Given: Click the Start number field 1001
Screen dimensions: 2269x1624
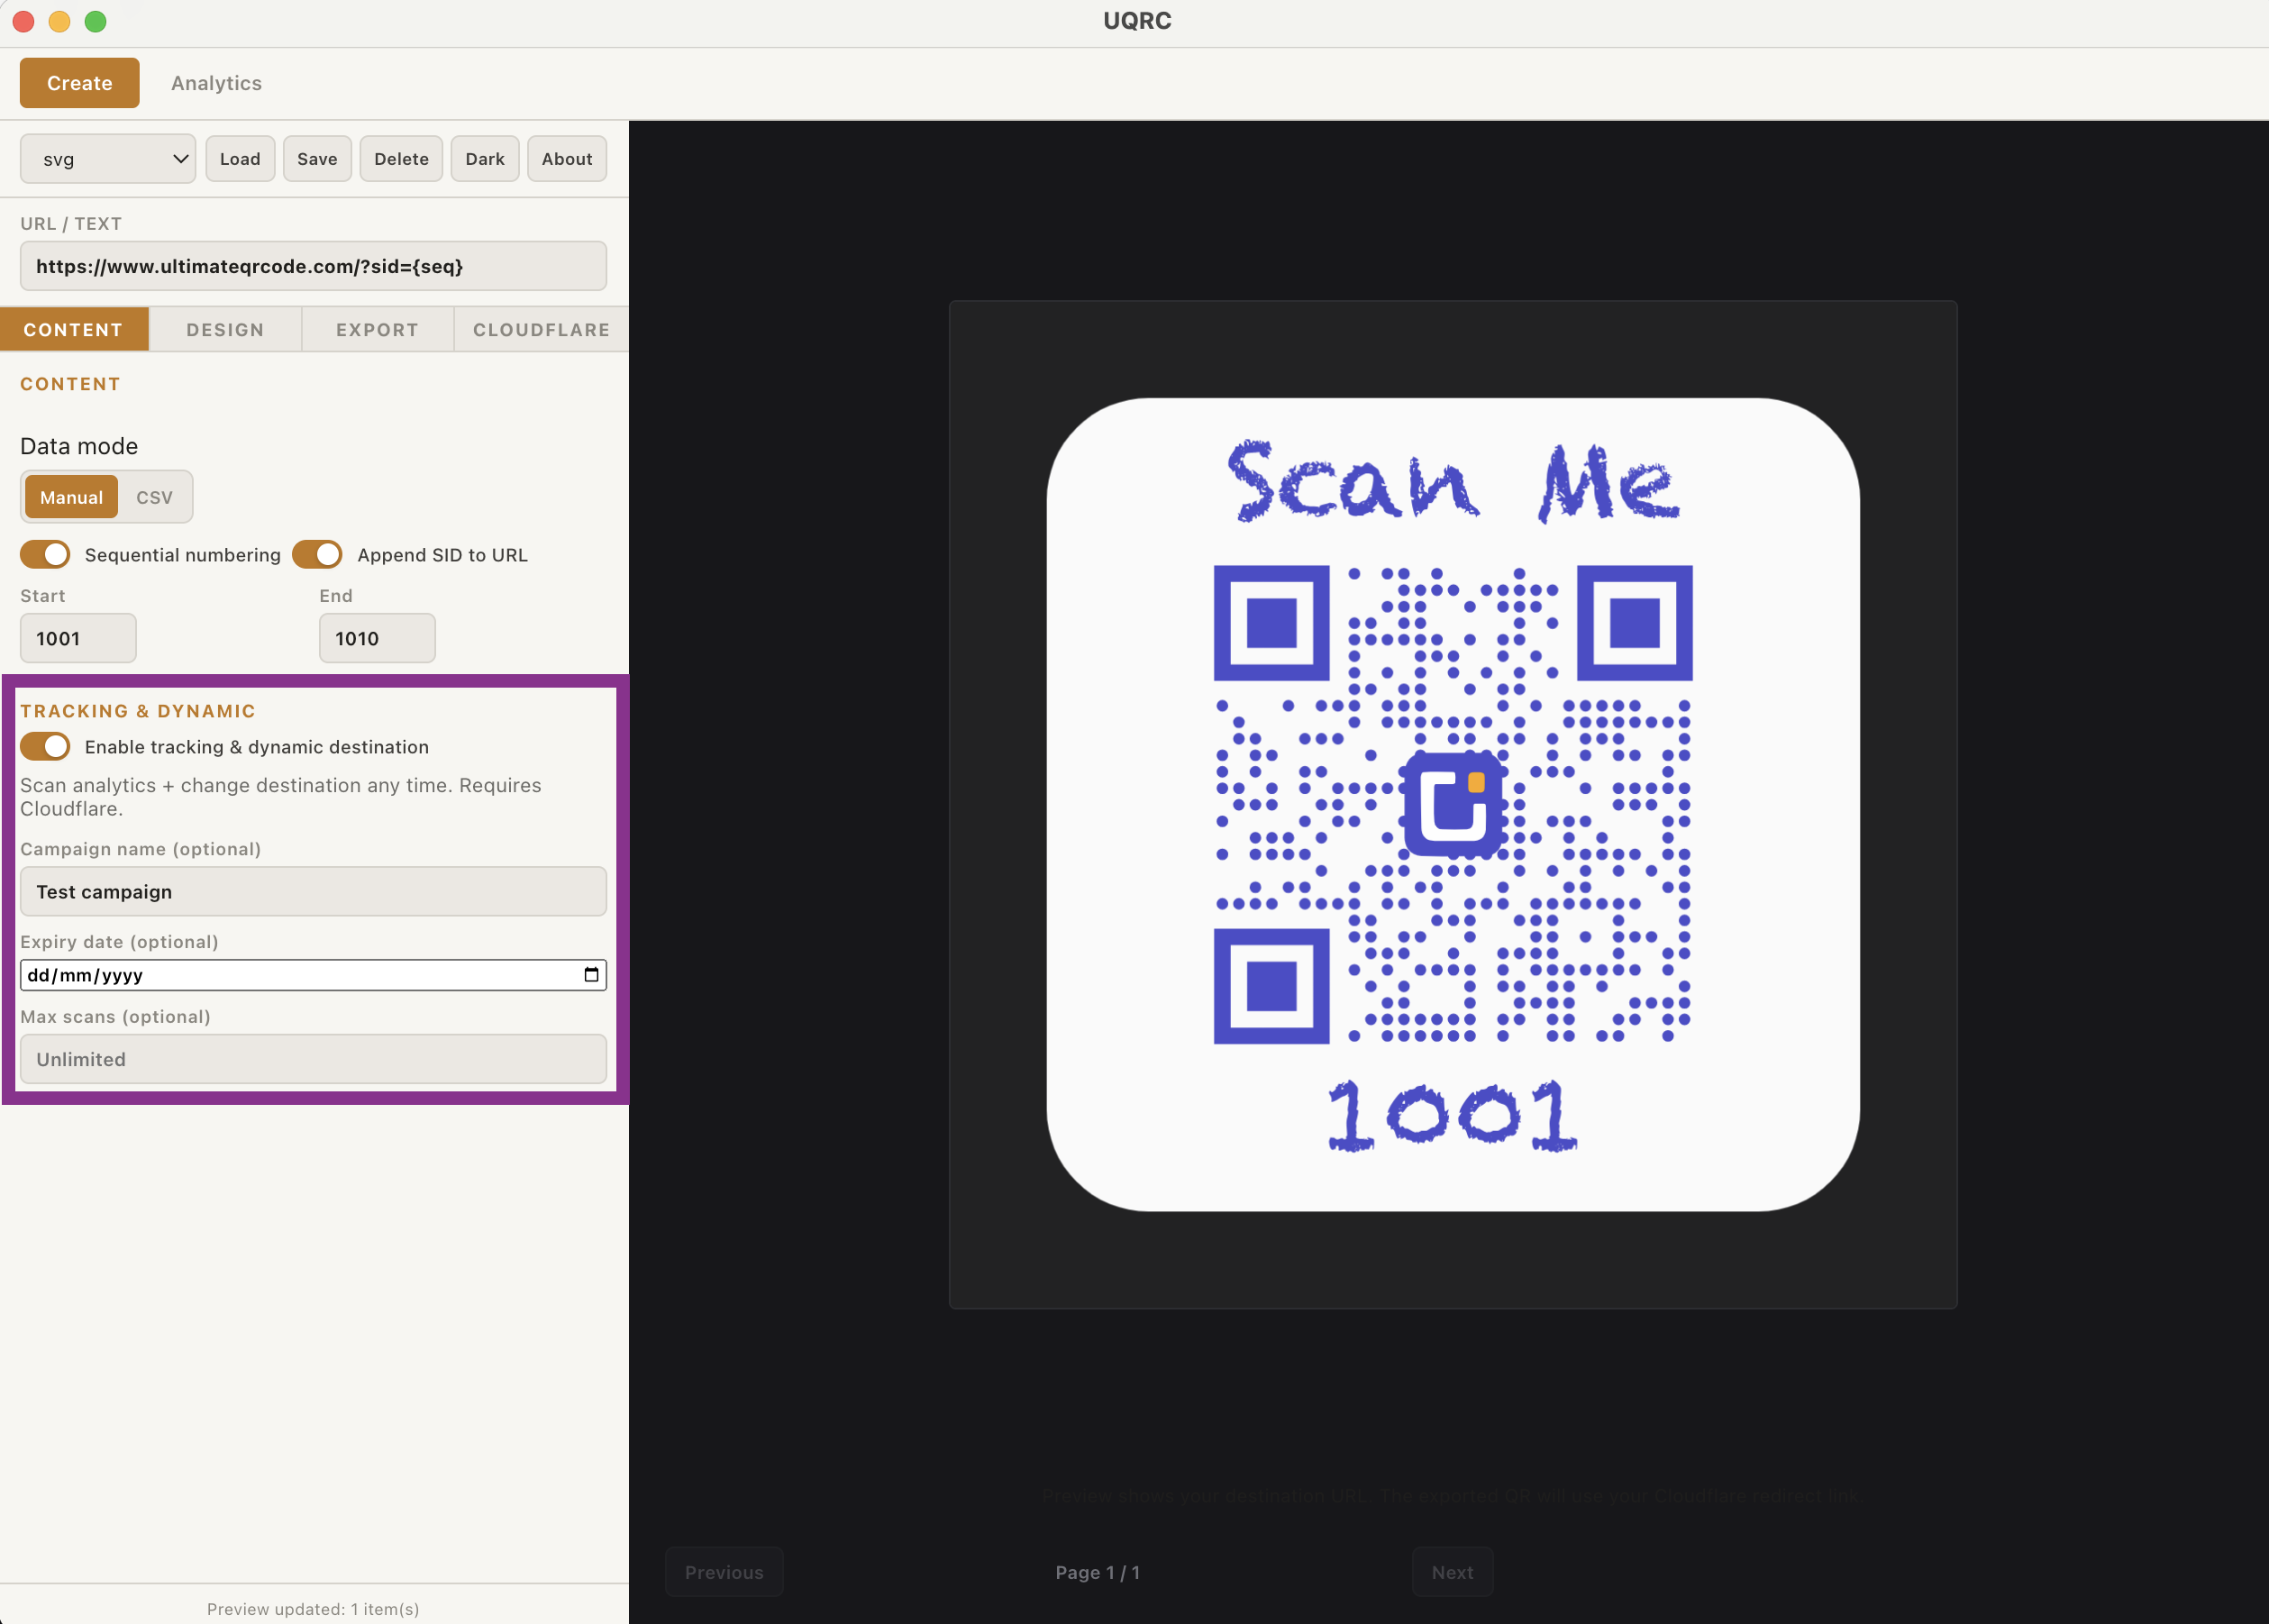Looking at the screenshot, I should tap(78, 638).
